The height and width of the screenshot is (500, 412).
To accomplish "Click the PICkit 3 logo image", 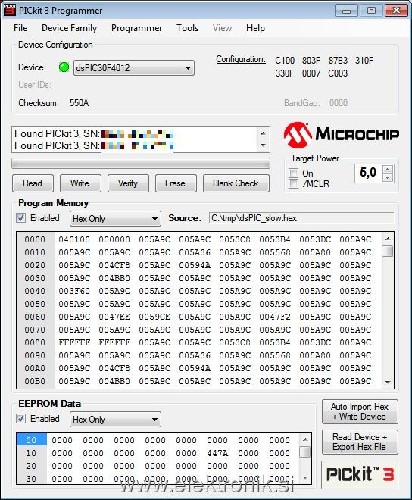I will (x=360, y=474).
